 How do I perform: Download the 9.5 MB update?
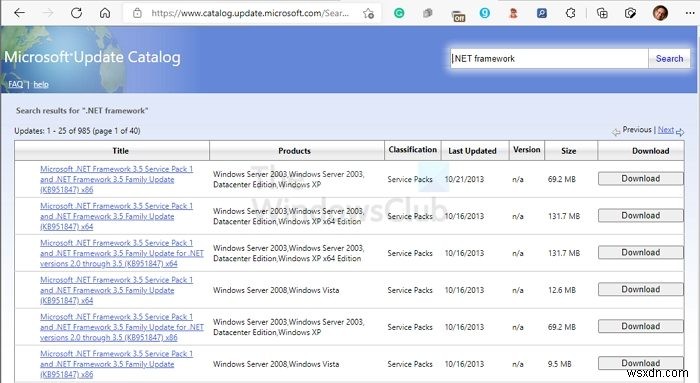(641, 362)
